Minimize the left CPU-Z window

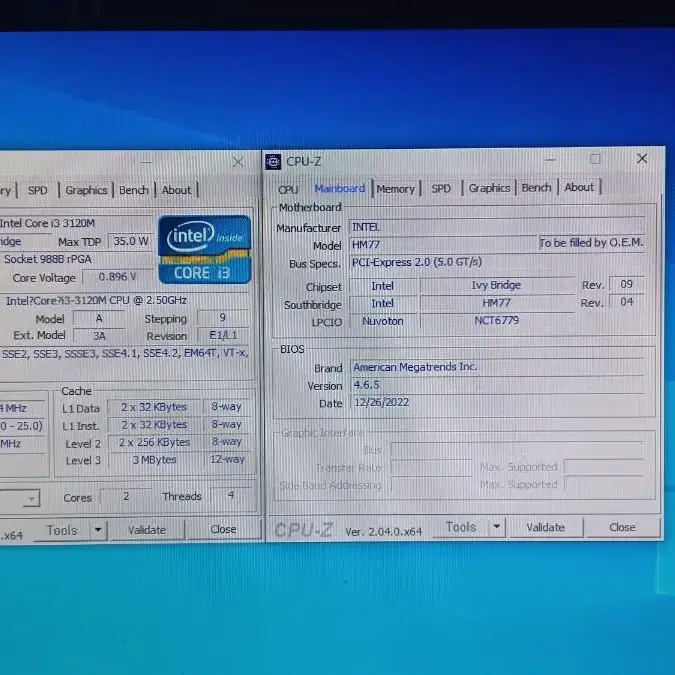point(146,162)
